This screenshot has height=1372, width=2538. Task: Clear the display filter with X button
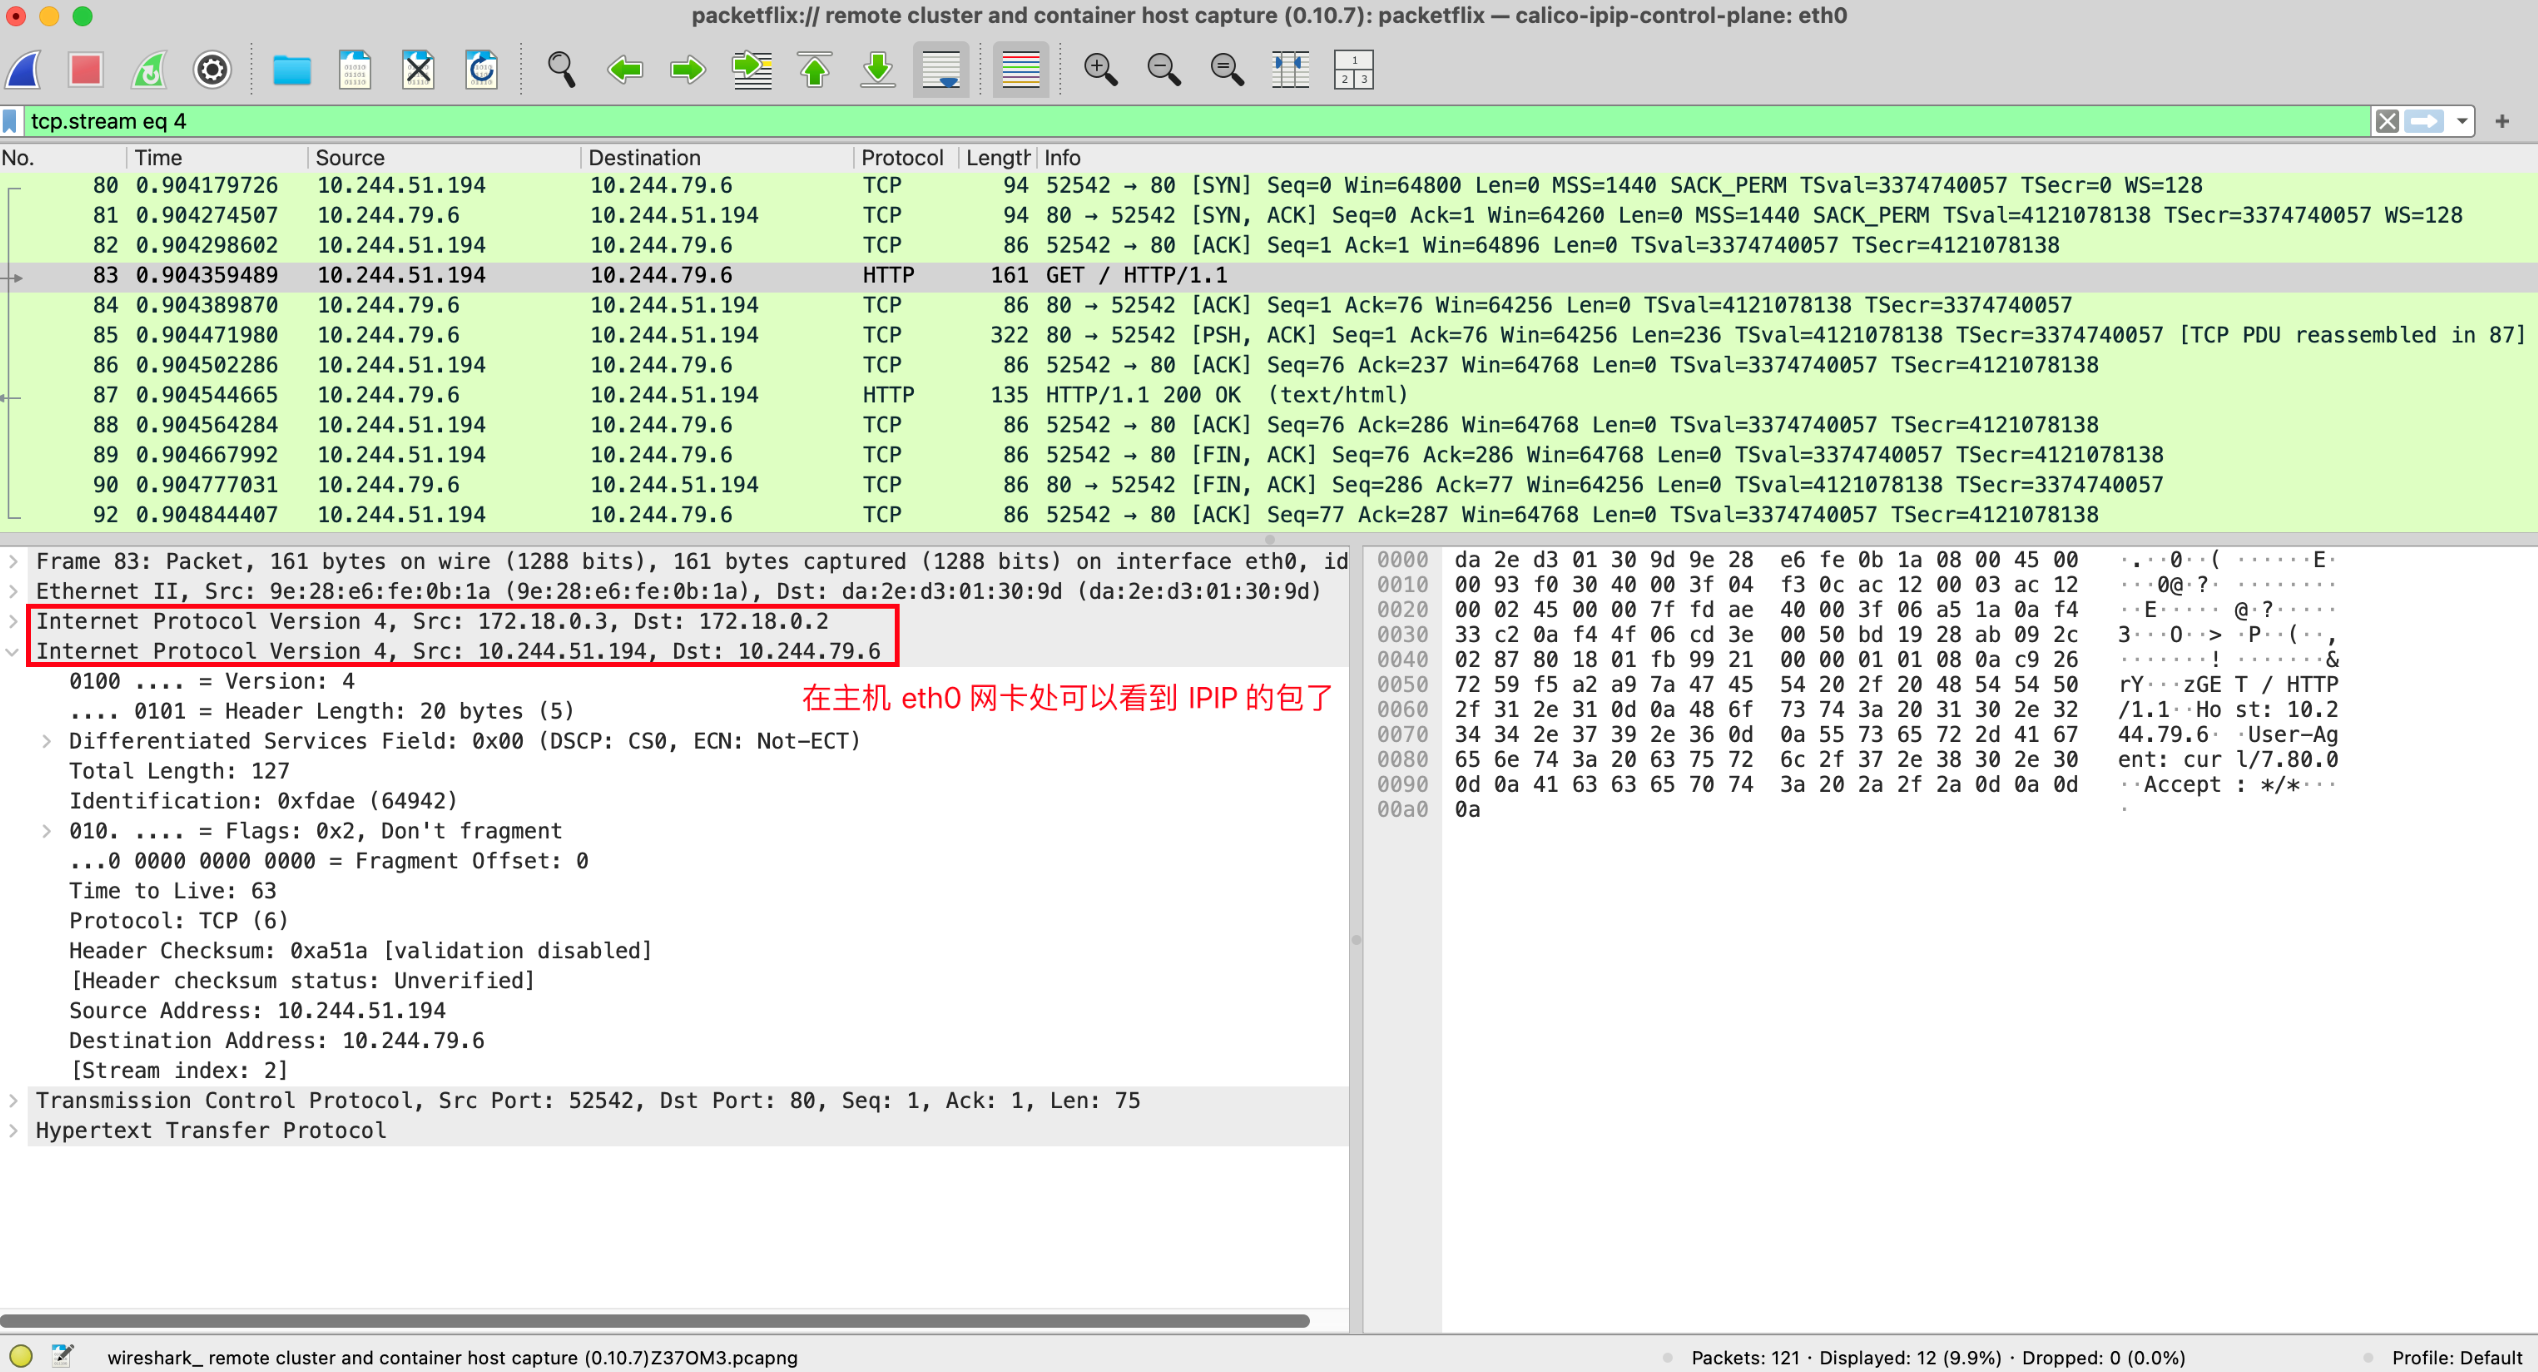(x=2387, y=122)
